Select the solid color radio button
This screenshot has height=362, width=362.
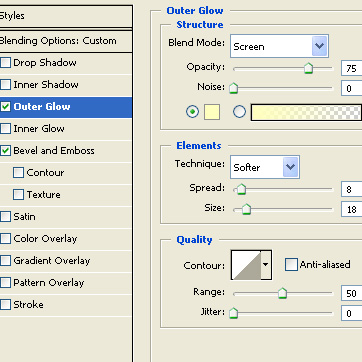pos(192,112)
